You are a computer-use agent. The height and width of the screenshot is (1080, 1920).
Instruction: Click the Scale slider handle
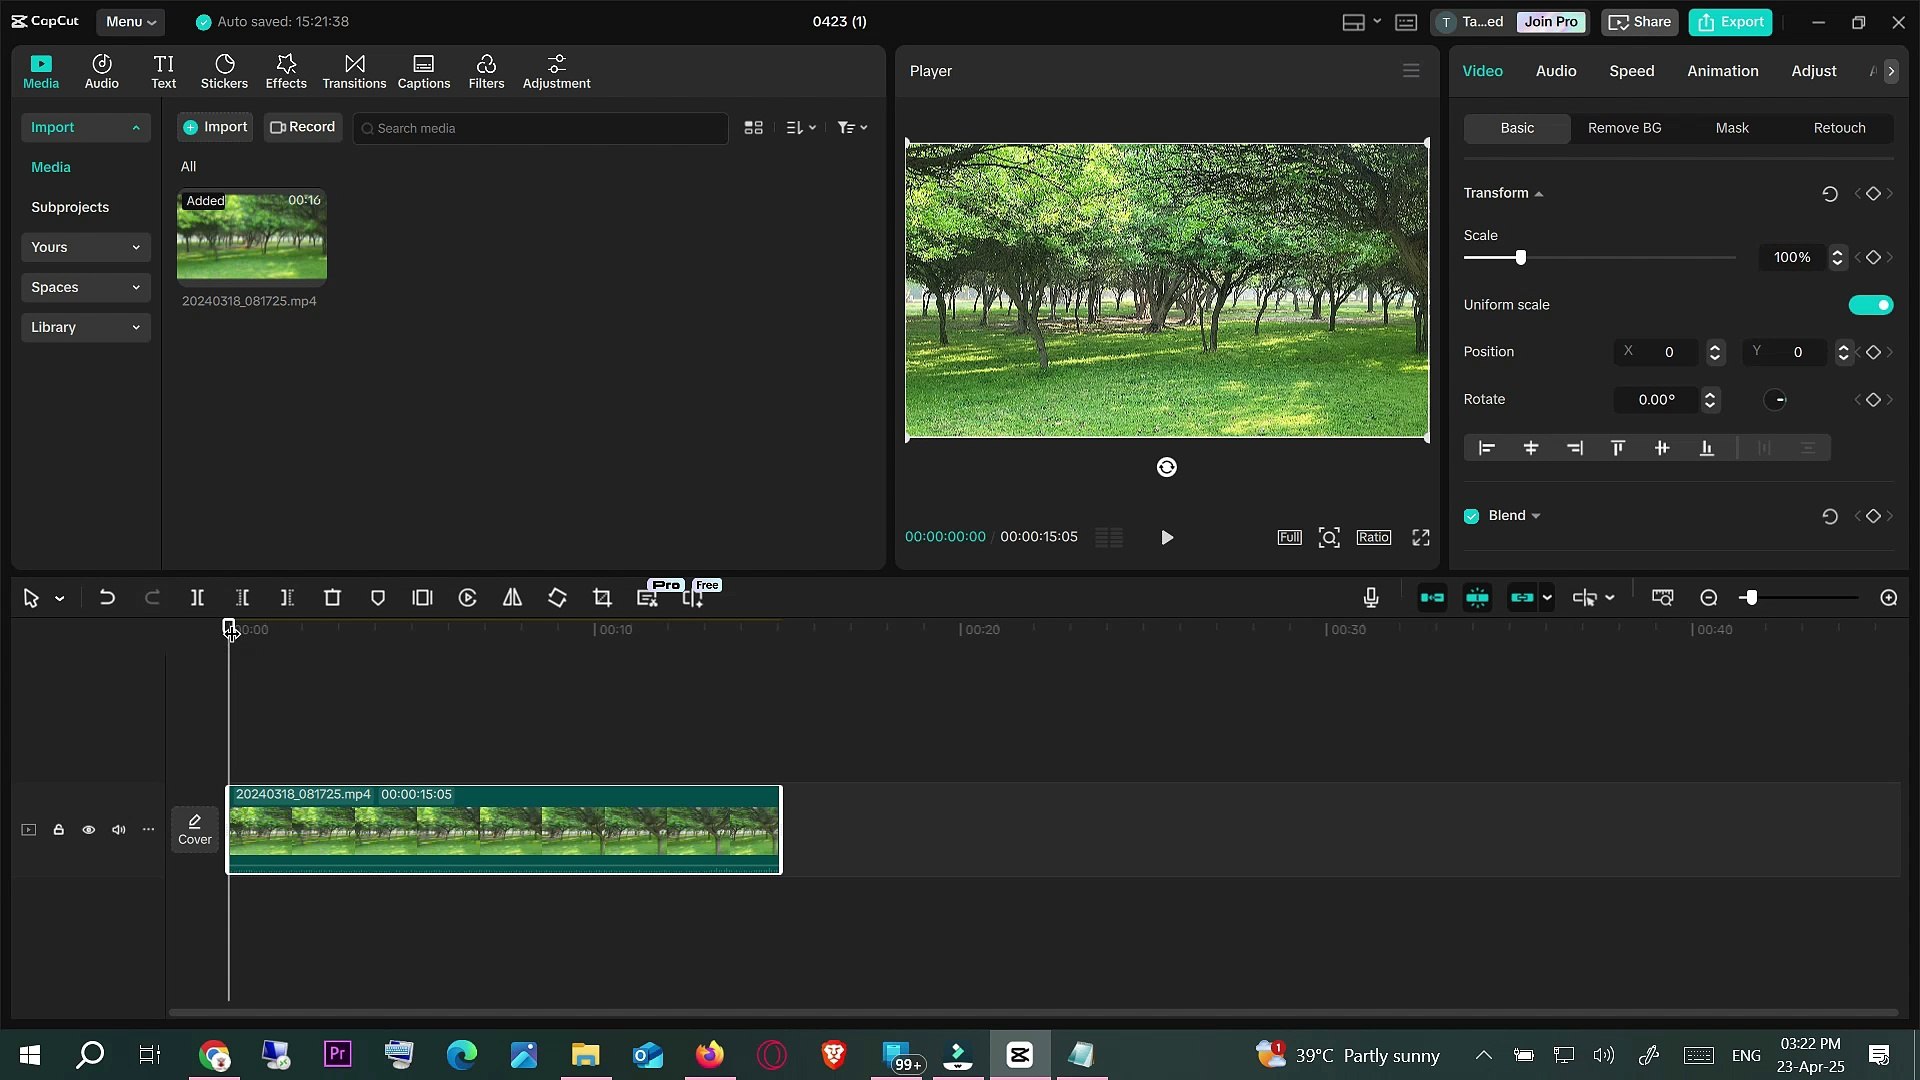pyautogui.click(x=1520, y=258)
